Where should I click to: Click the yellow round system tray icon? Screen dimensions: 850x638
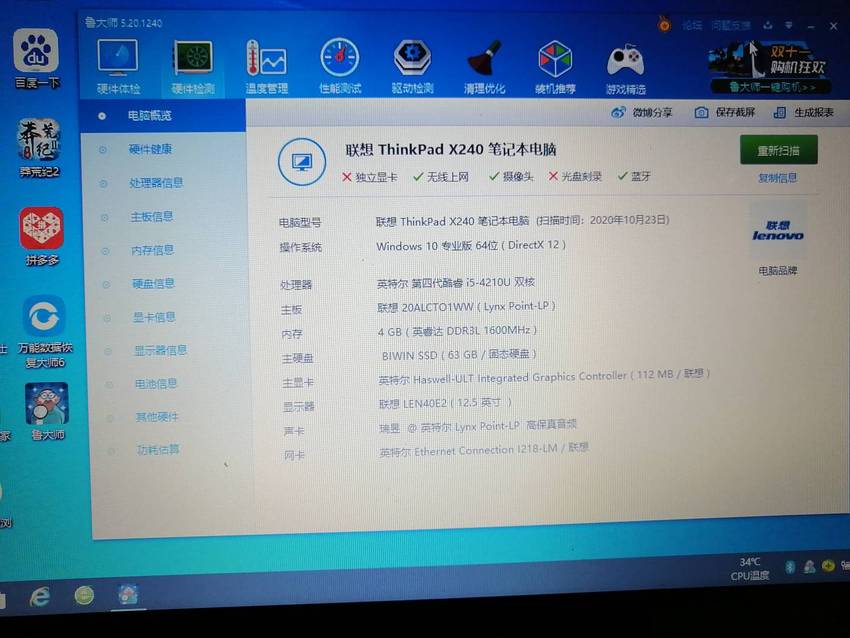point(828,566)
